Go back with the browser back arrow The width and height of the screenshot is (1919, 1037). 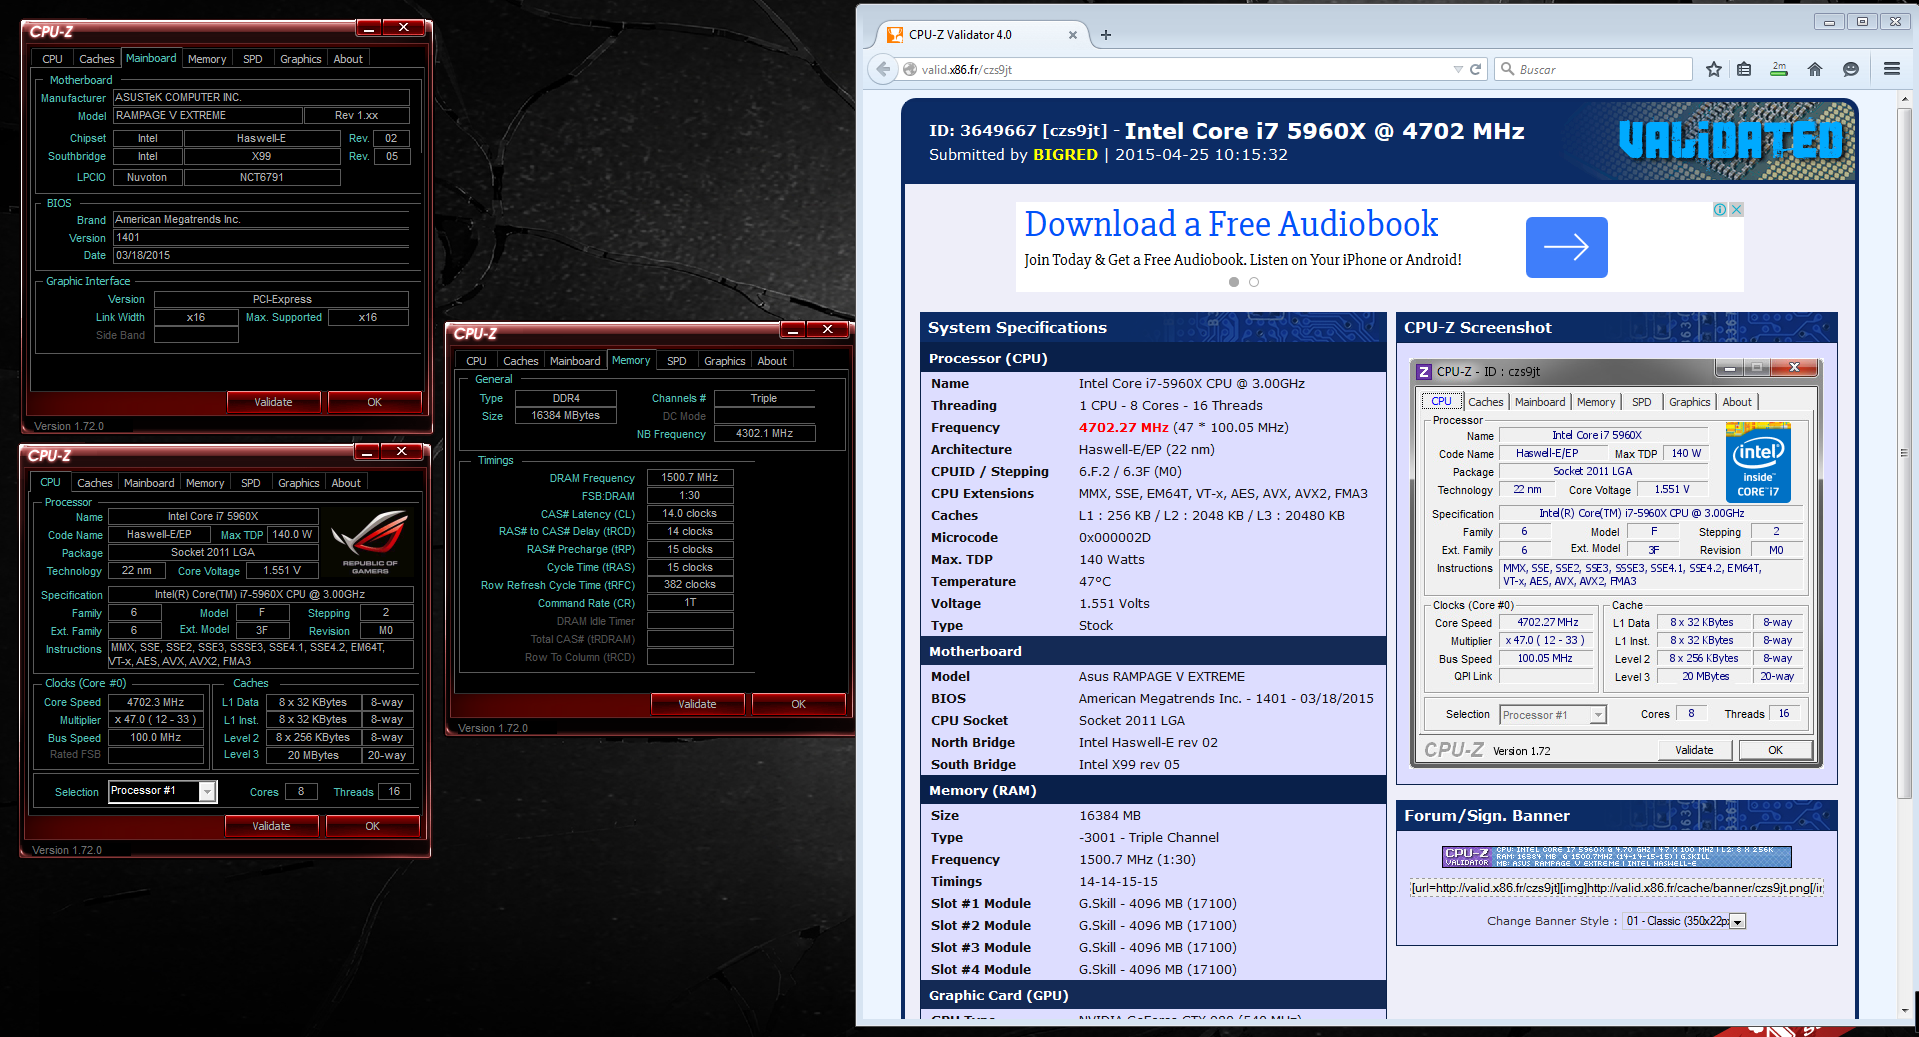tap(882, 69)
